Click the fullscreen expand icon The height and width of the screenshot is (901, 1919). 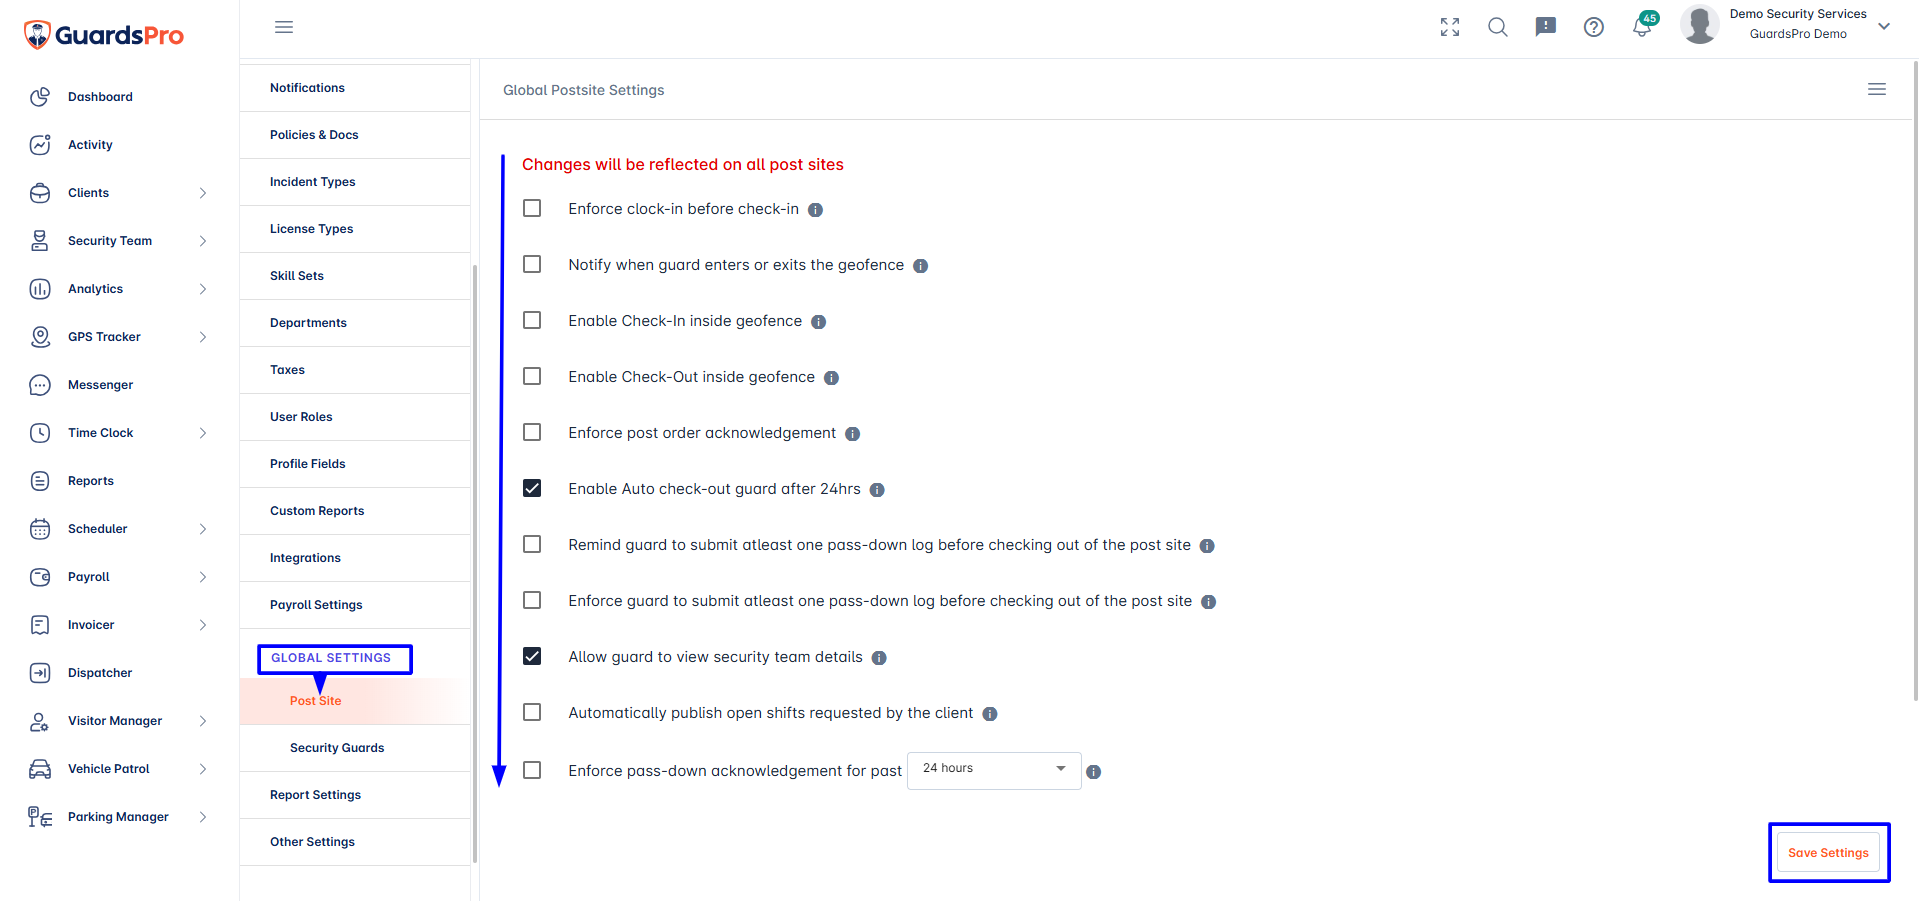[x=1450, y=27]
